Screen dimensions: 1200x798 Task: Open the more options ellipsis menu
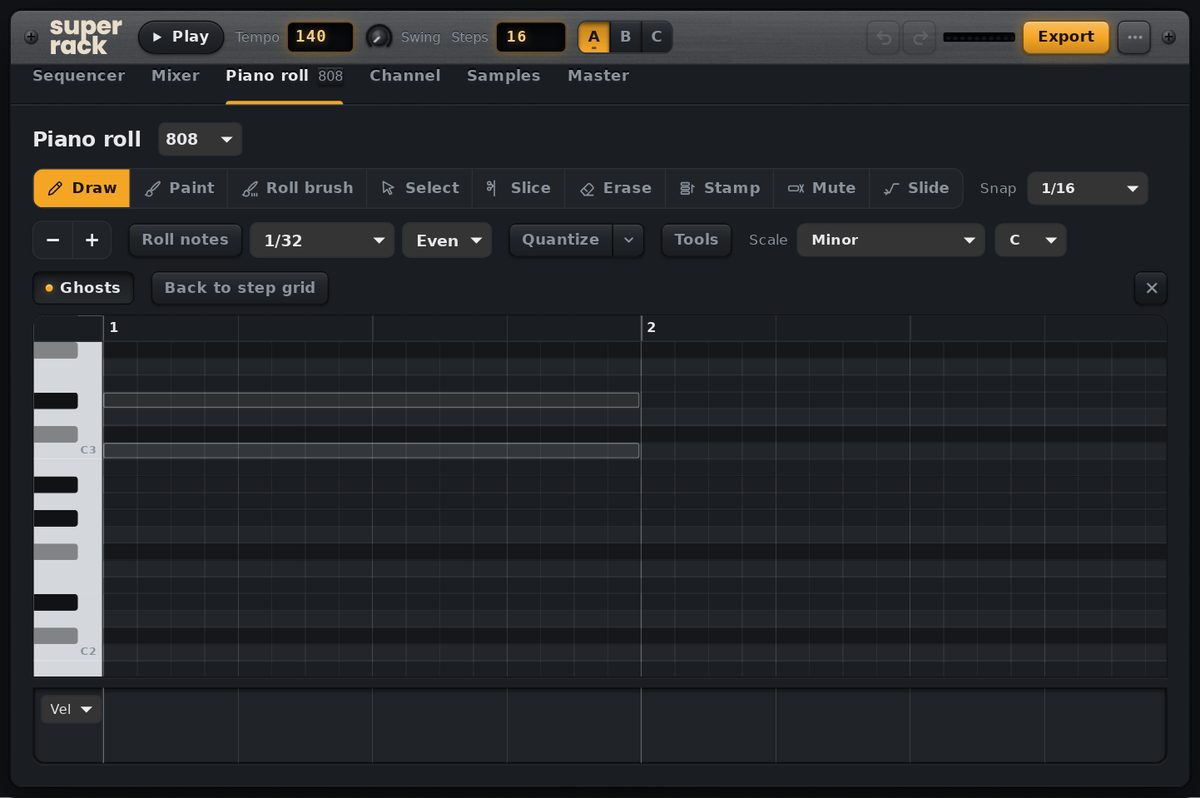[x=1134, y=37]
